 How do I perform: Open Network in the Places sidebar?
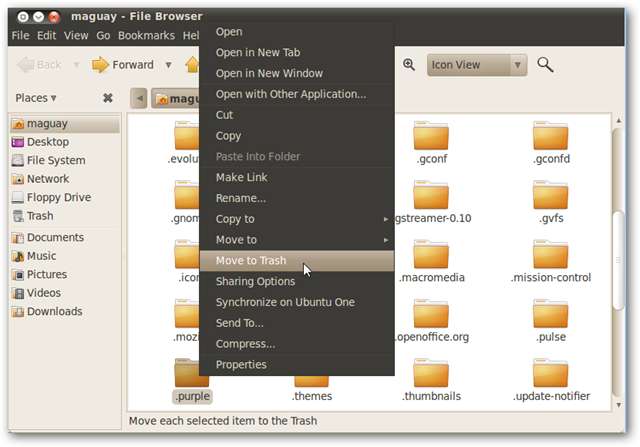pyautogui.click(x=64, y=179)
